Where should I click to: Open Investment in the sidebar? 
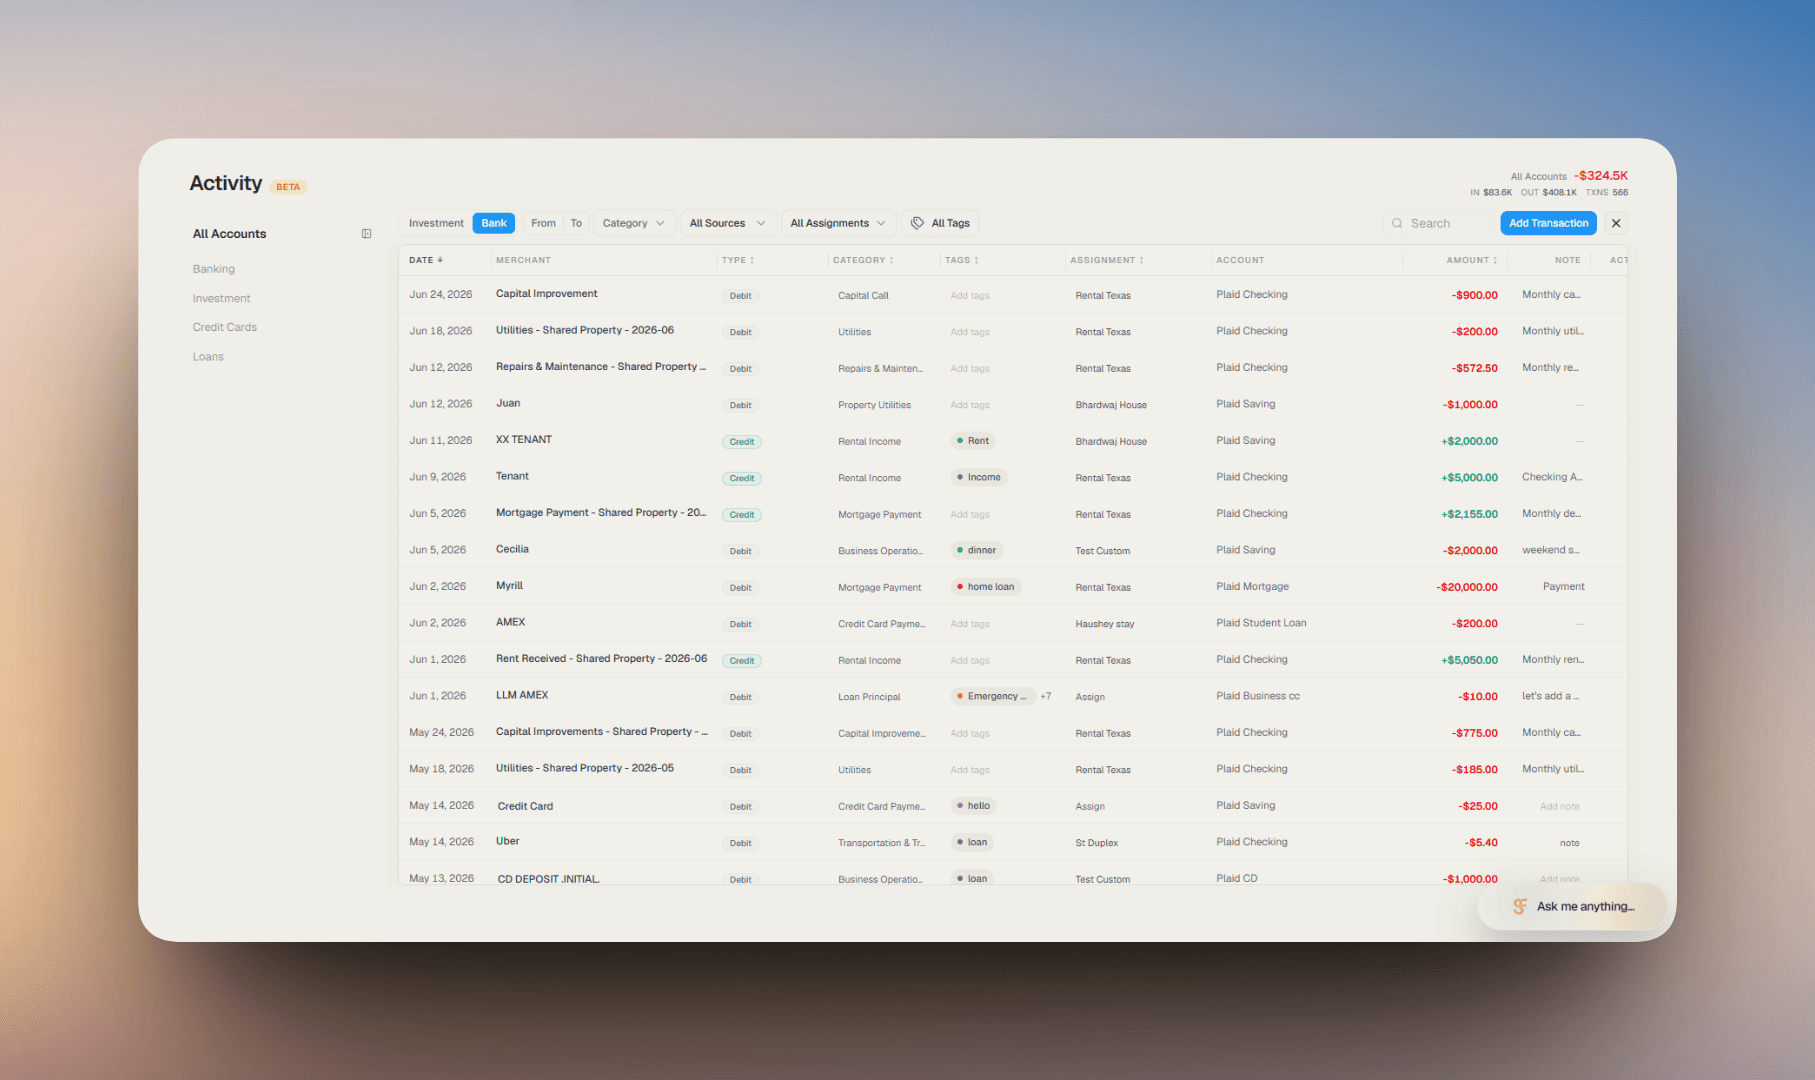pos(221,298)
